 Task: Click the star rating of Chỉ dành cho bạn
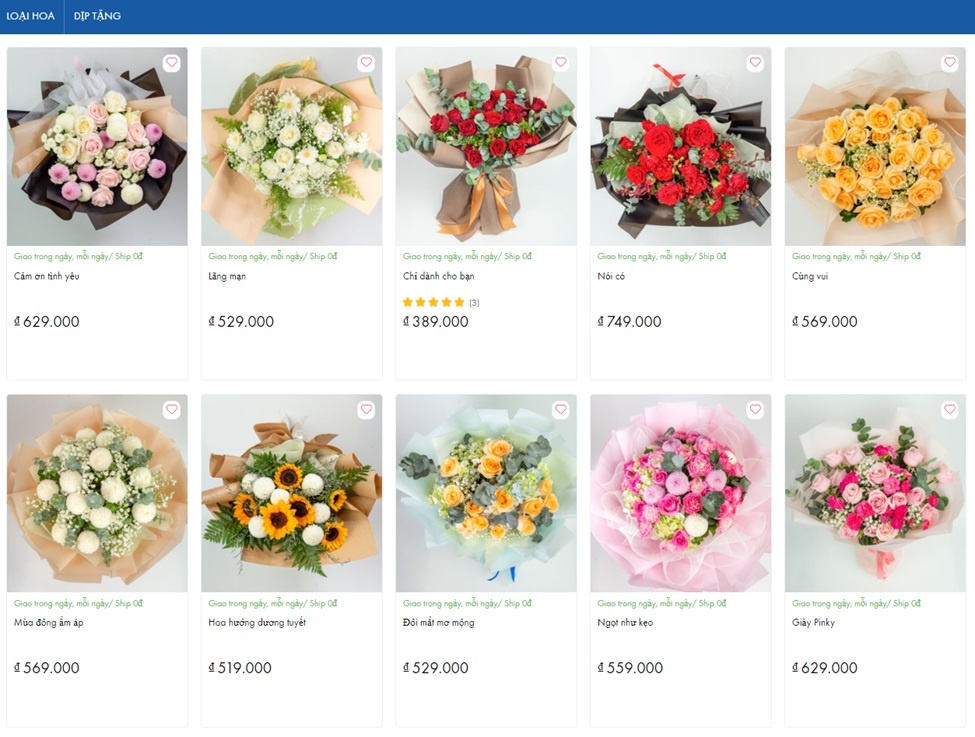[434, 302]
